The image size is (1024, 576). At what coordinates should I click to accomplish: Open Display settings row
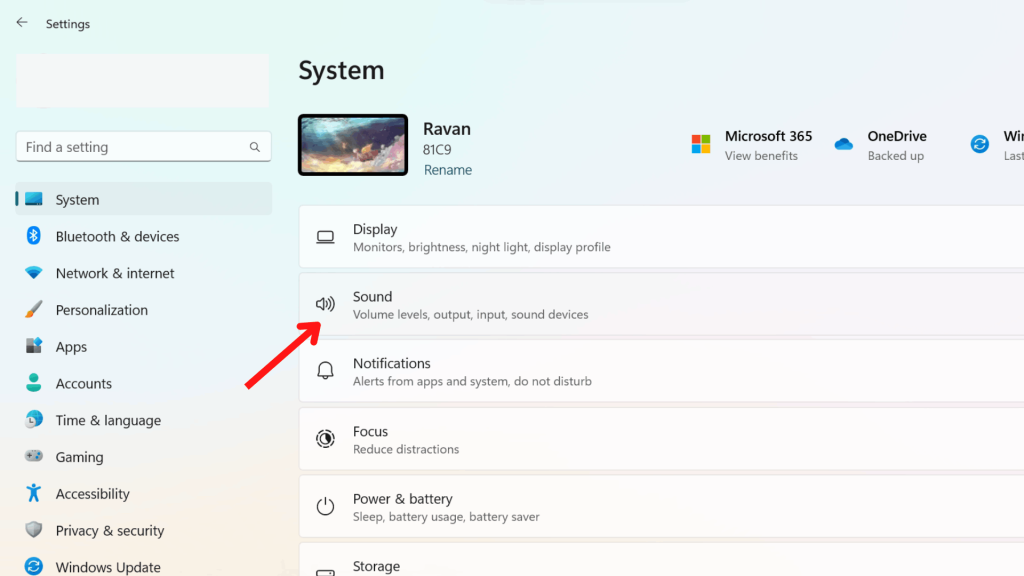[x=662, y=237]
